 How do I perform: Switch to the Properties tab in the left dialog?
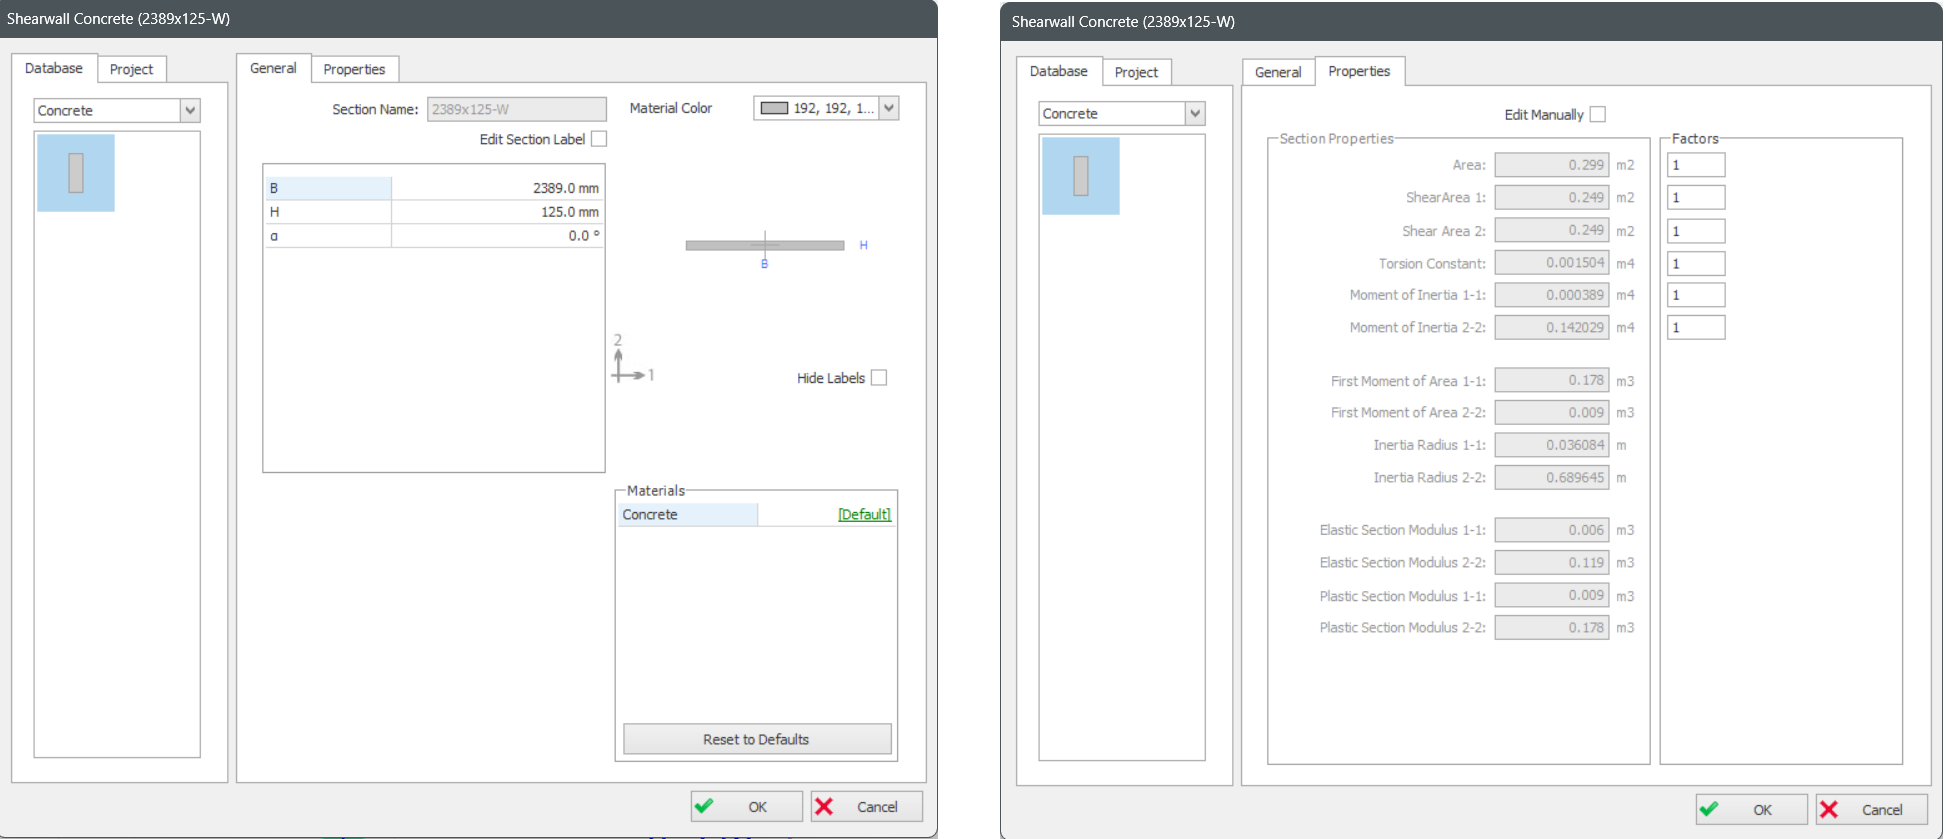click(354, 69)
